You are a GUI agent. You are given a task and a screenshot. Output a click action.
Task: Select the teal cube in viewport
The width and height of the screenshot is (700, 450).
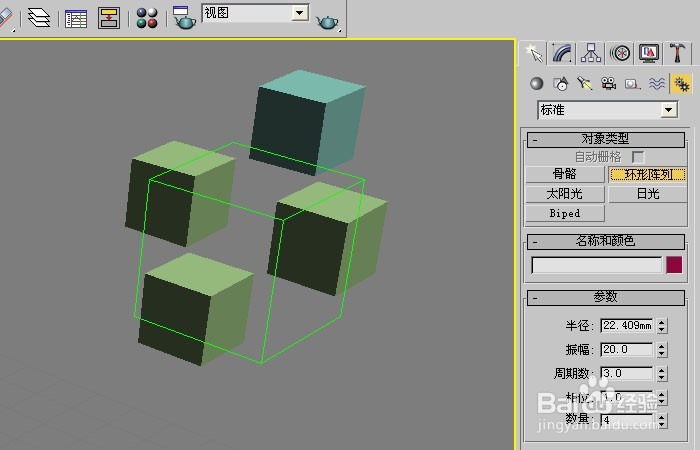[308, 122]
